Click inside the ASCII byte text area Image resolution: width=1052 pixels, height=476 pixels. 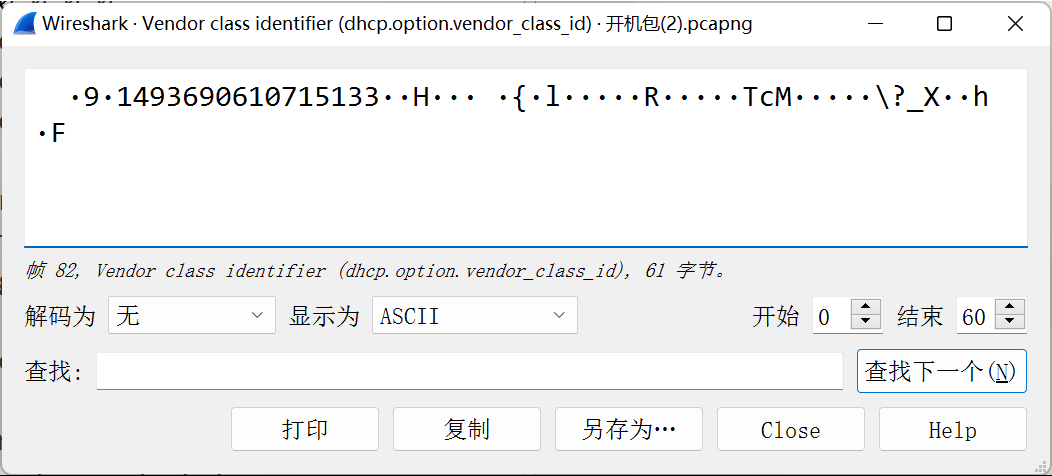tap(525, 158)
